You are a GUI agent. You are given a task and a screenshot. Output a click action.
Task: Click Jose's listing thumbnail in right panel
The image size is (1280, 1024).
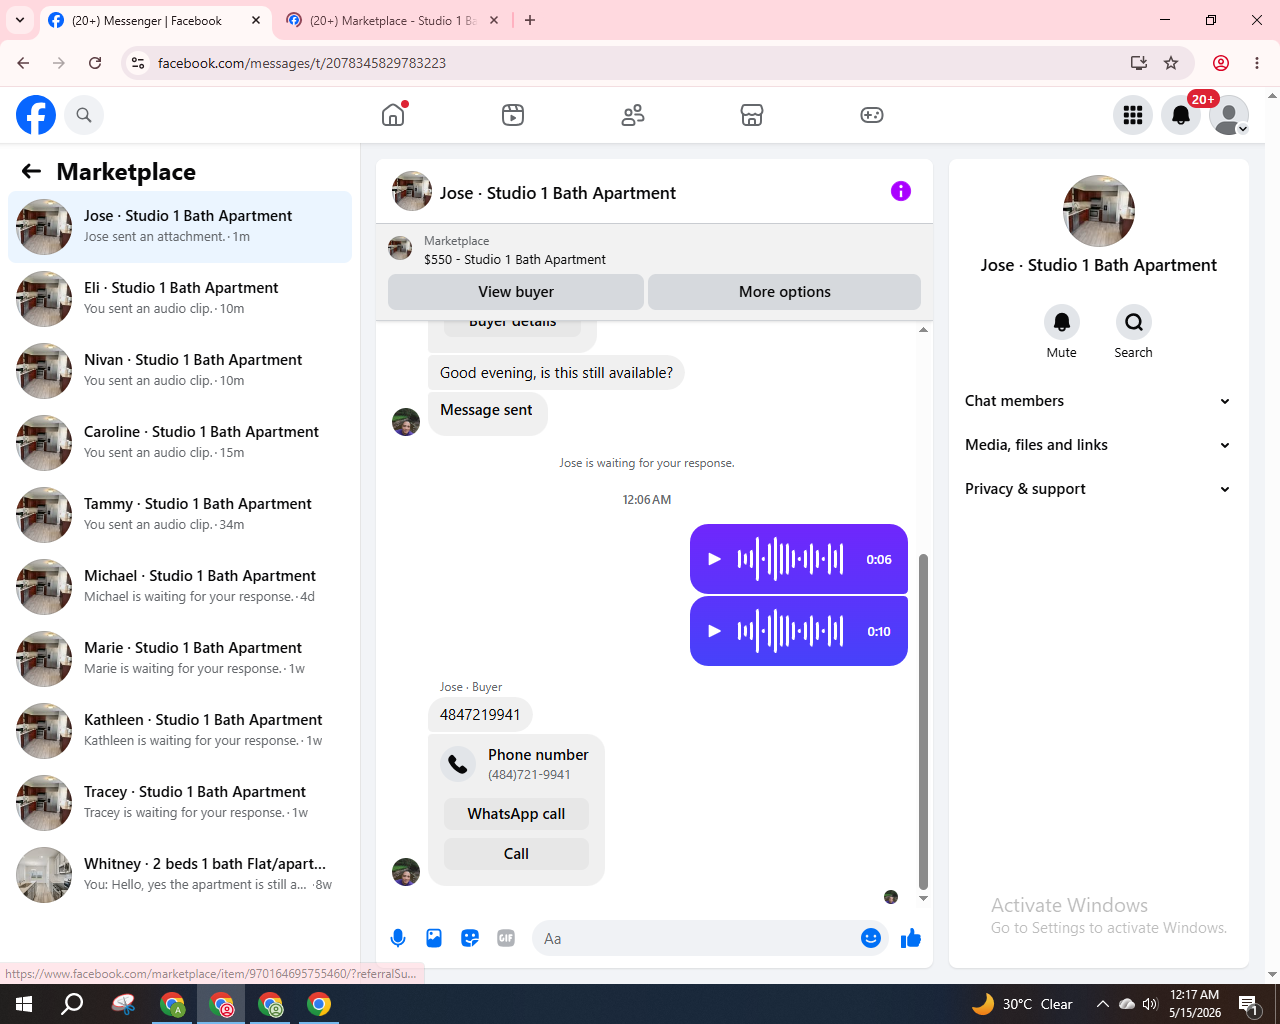click(x=1099, y=211)
